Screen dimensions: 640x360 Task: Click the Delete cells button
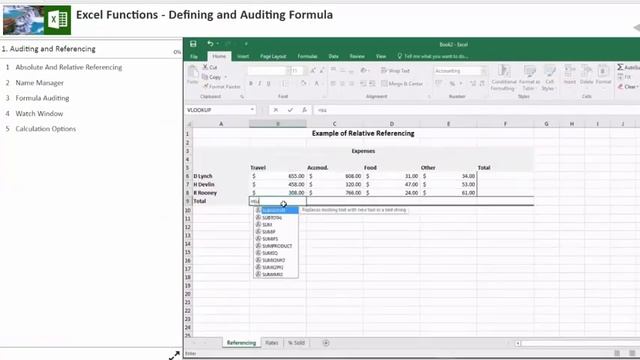pyautogui.click(x=587, y=75)
